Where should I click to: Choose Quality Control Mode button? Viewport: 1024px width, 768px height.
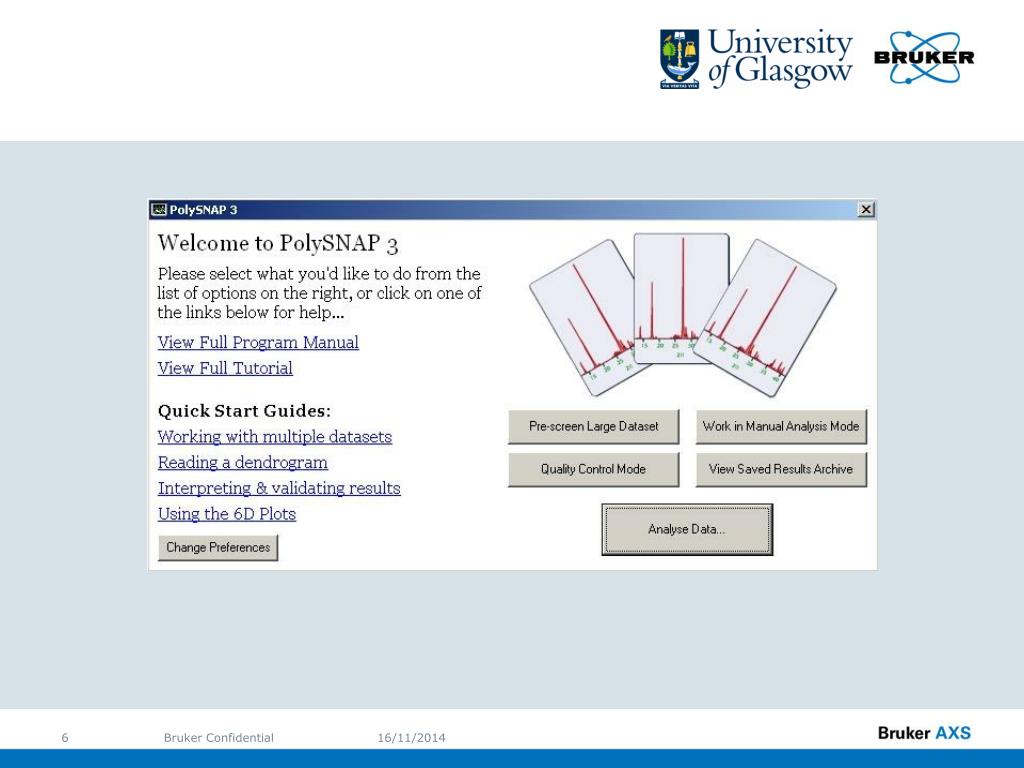594,469
